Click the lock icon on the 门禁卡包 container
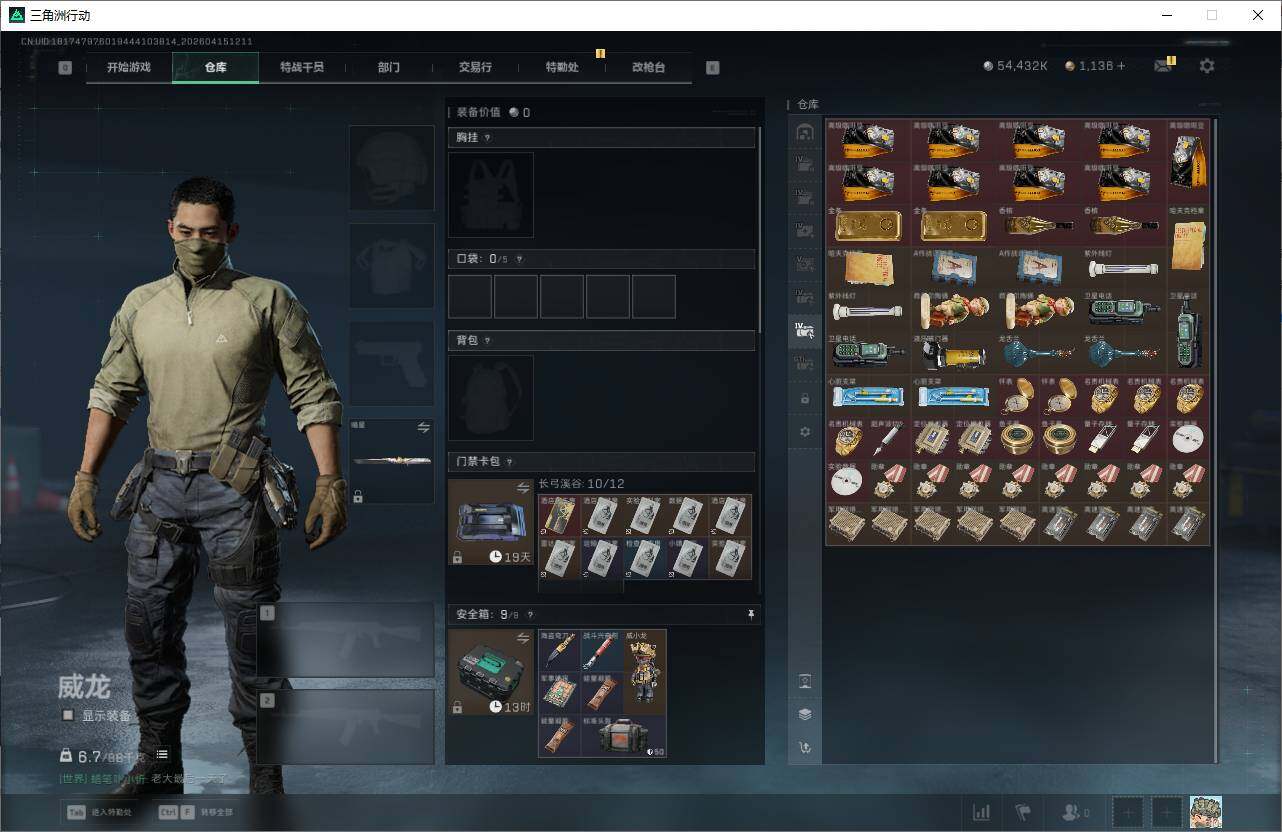This screenshot has width=1282, height=832. click(x=457, y=557)
